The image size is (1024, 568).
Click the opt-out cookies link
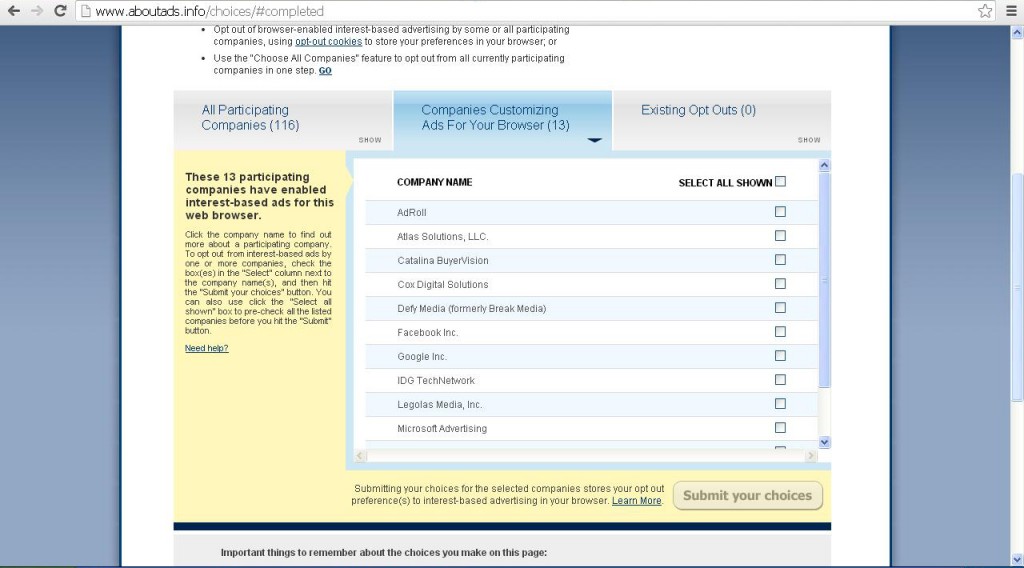pos(328,42)
